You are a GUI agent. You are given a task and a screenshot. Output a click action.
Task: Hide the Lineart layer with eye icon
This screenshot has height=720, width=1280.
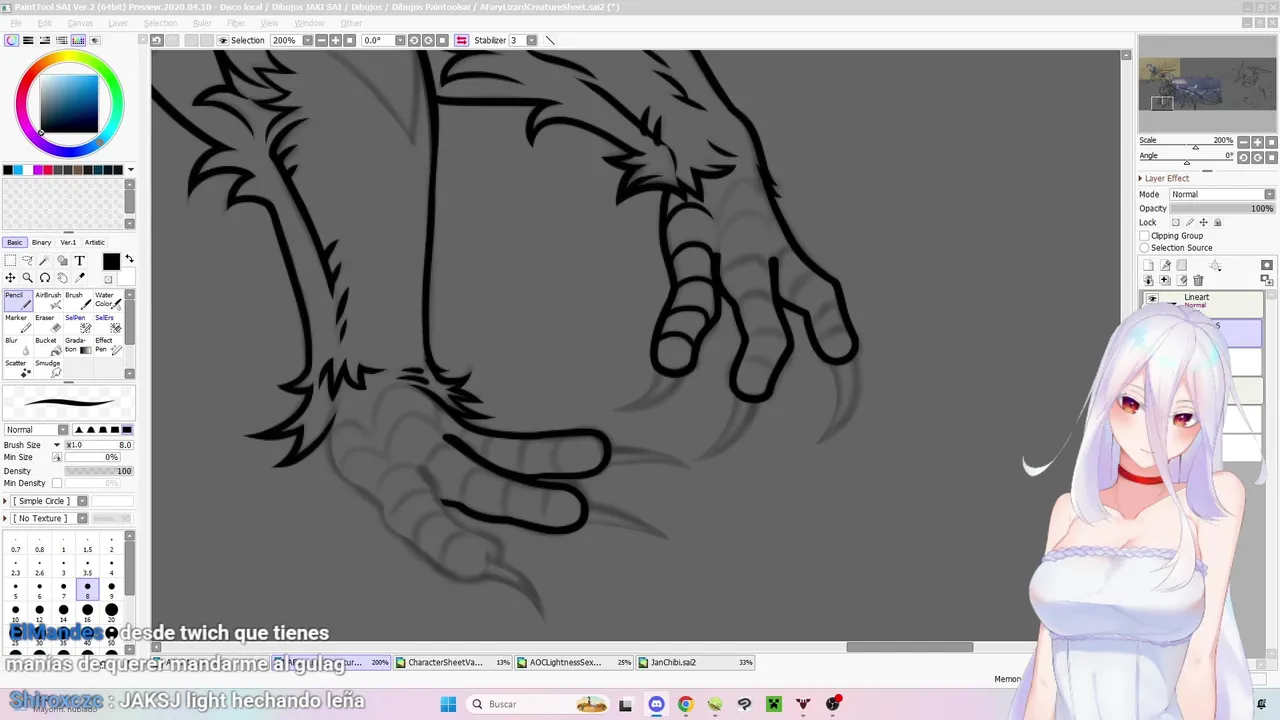[1152, 299]
